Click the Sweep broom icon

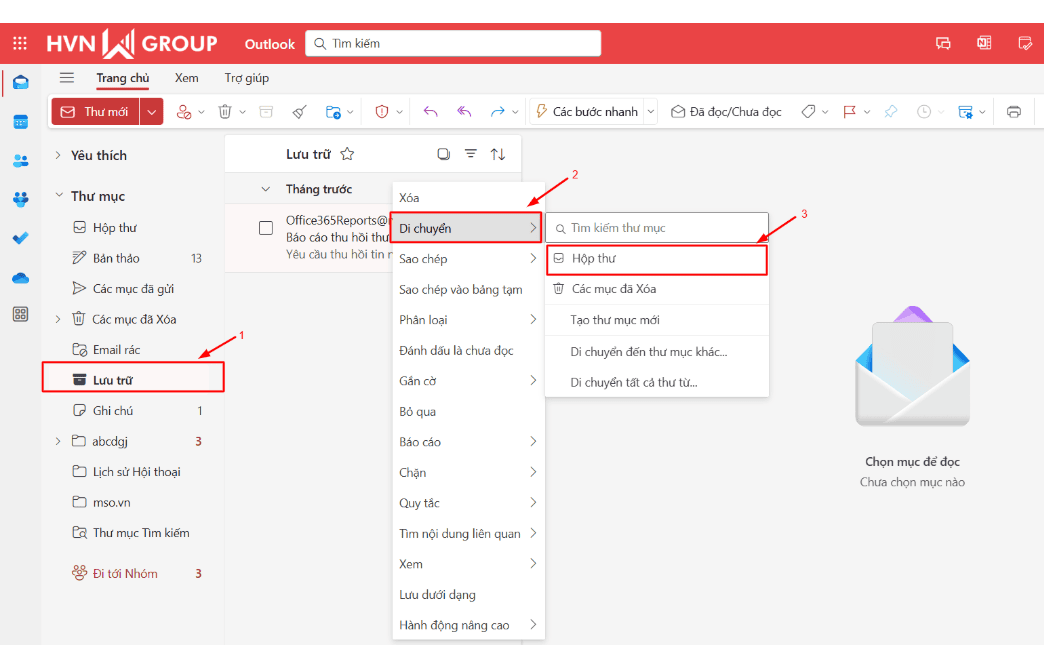point(300,112)
